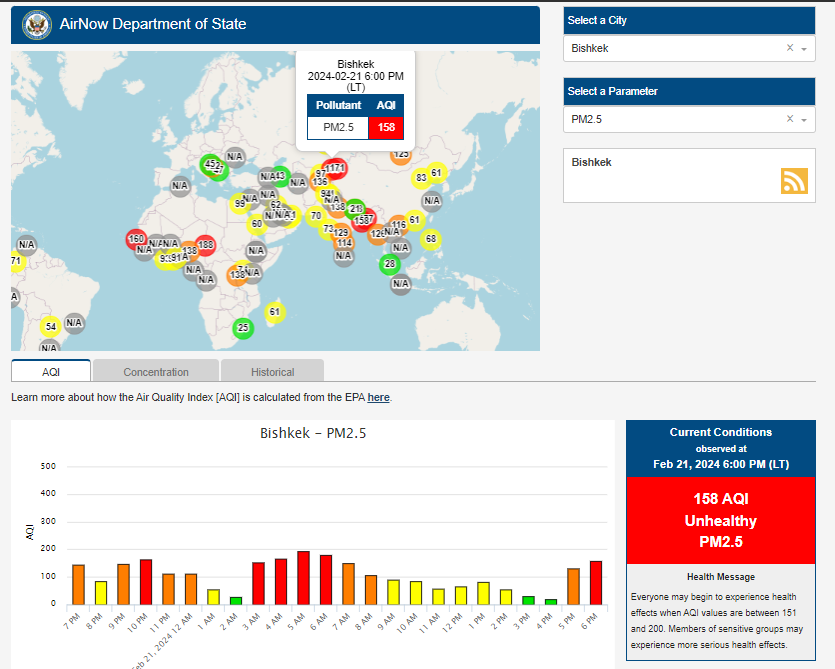
Task: Clear the PM2.5 parameter selection
Action: pos(790,119)
